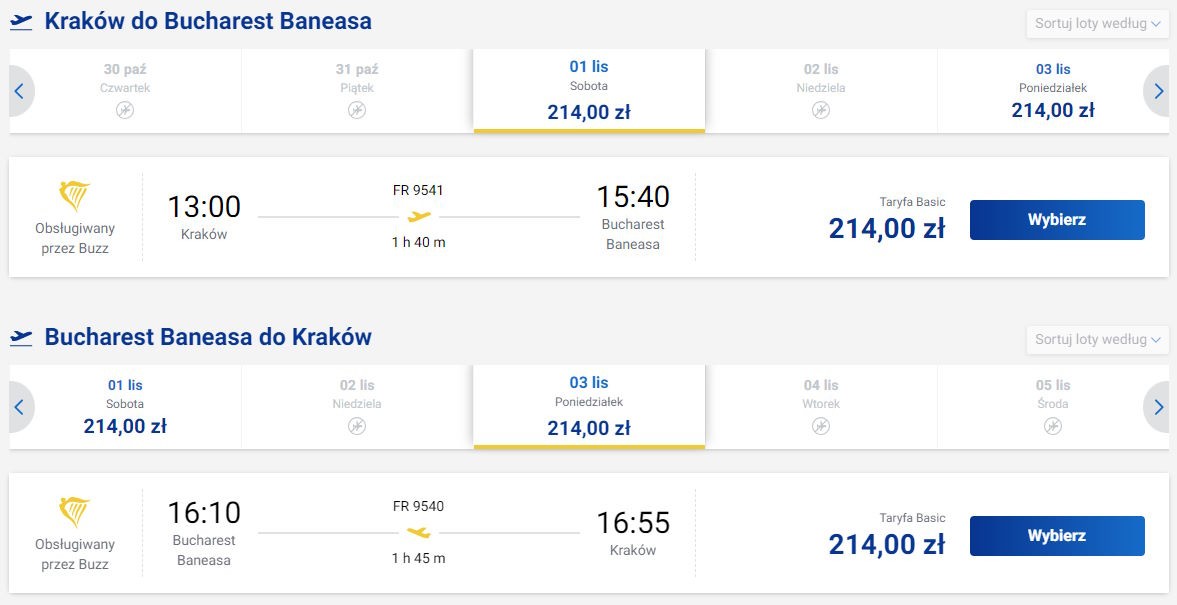Click no-flight icon under 05 lis Środa
The image size is (1177, 605).
[x=1053, y=426]
